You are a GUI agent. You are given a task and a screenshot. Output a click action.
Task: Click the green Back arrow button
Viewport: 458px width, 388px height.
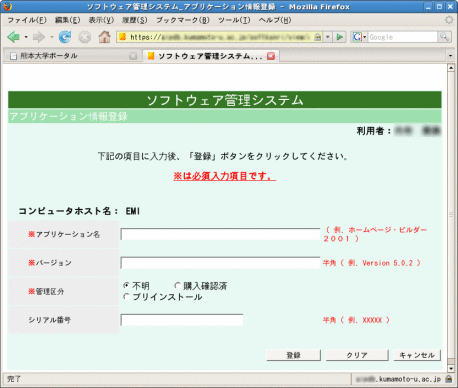[x=13, y=37]
